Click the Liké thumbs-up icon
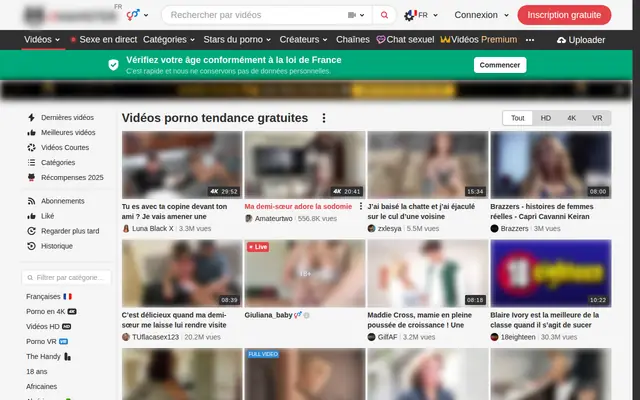The width and height of the screenshot is (640, 400). pos(31,216)
